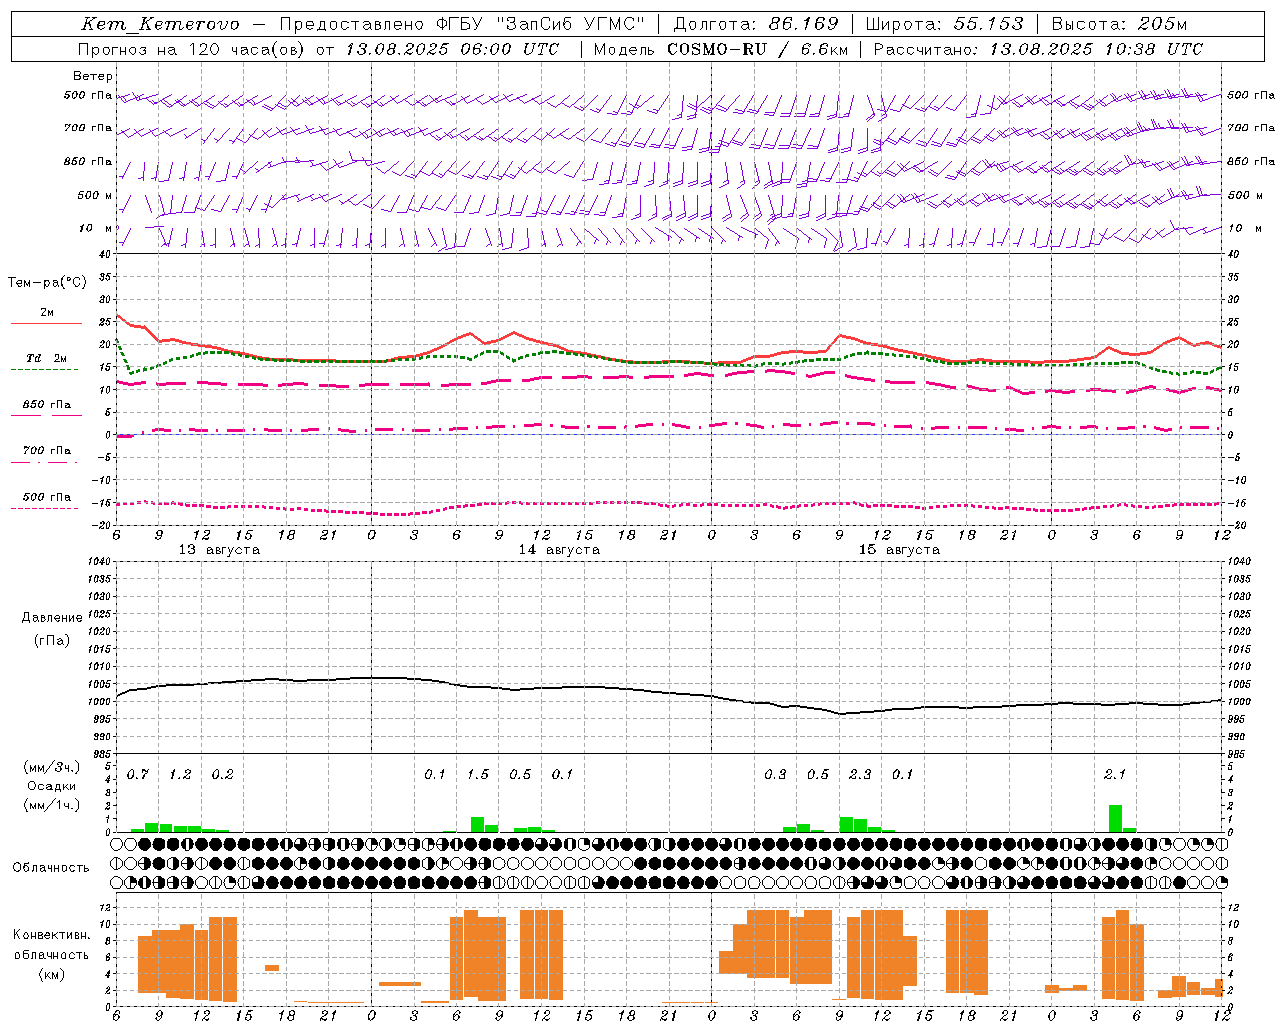The width and height of the screenshot is (1280, 1024).
Task: Click the '10 м' wind level label on the left
Action: click(x=96, y=228)
